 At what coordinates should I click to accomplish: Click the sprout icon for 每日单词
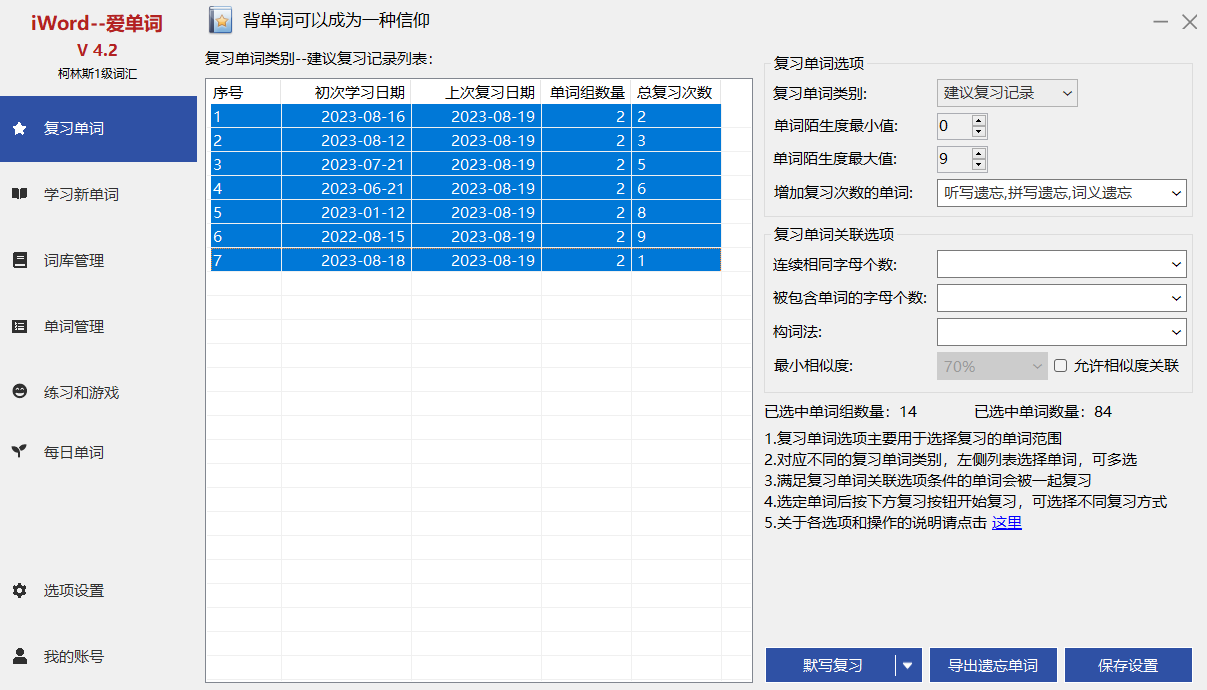pos(19,452)
